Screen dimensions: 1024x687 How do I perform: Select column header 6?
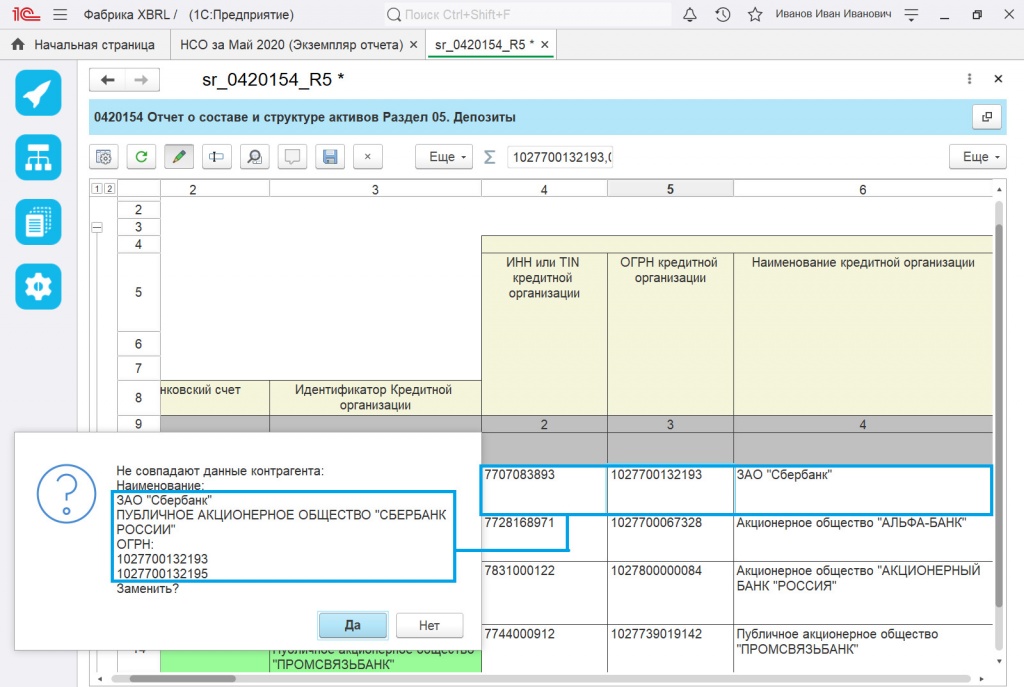(863, 189)
